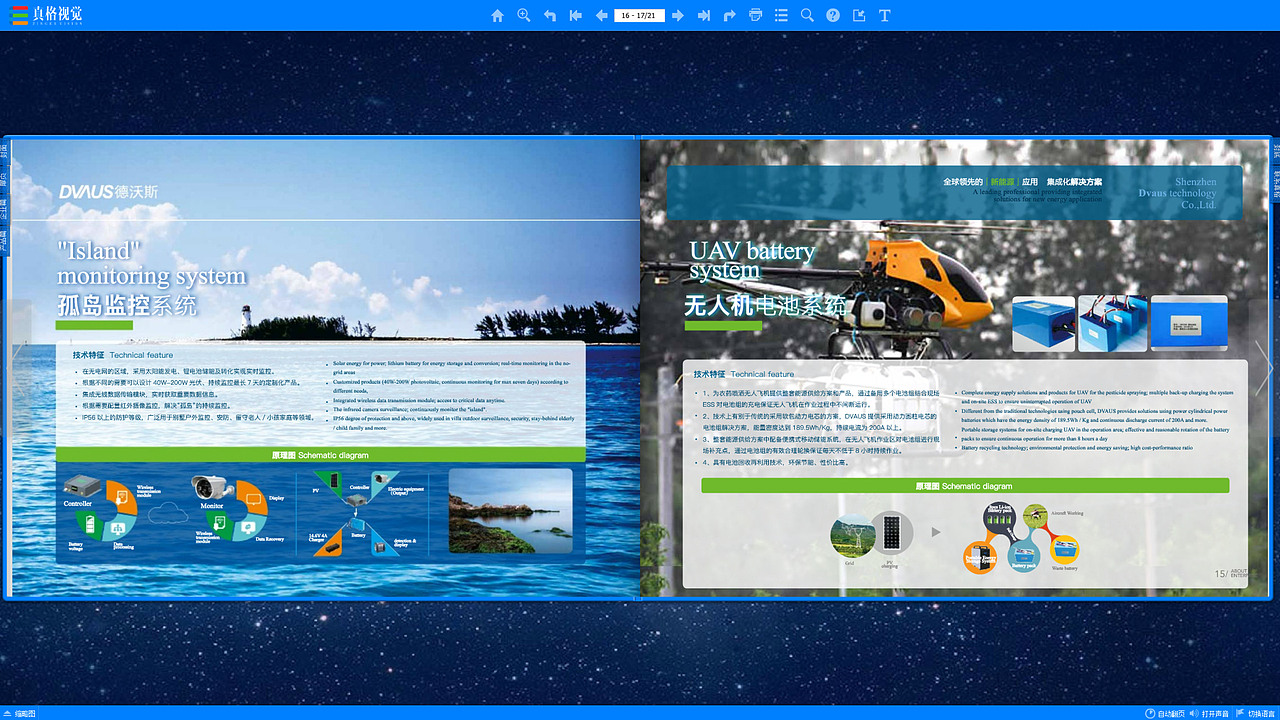Click the '全球领先的 新能源 应用 集成化解决方案' banner text
This screenshot has width=1280, height=720.
[x=1022, y=182]
